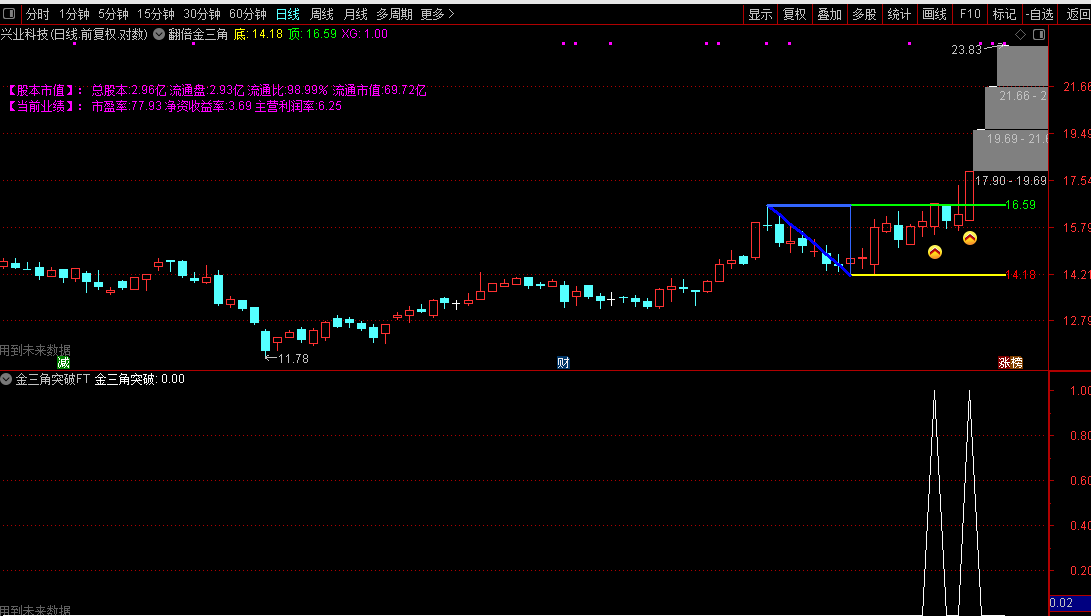This screenshot has height=616, width=1091.
Task: Select the 15分钟 period
Action: (x=155, y=14)
